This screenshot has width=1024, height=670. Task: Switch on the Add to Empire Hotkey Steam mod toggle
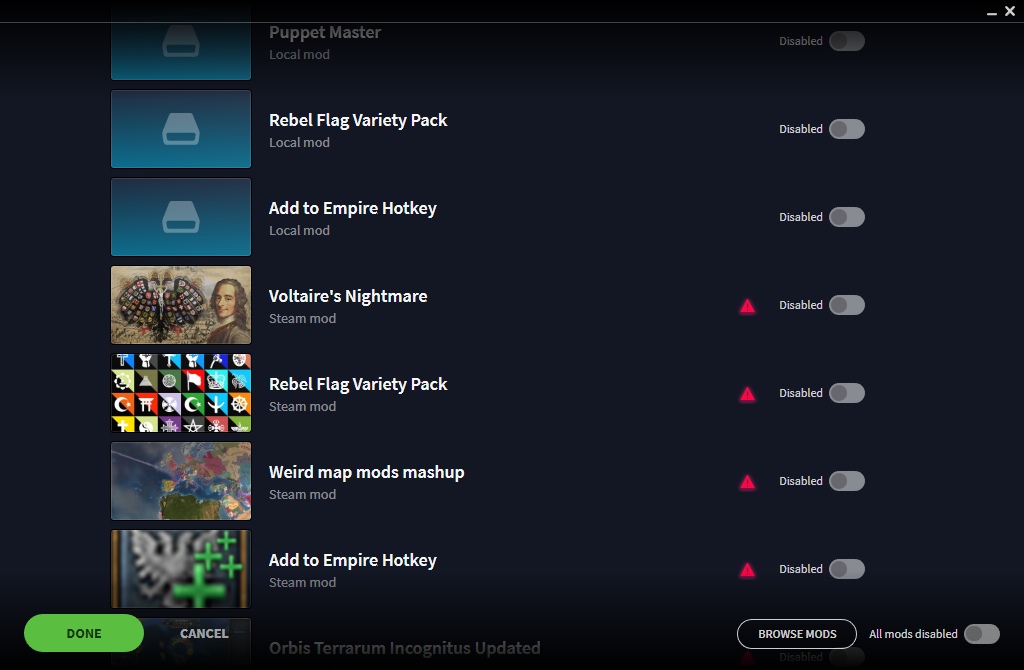[x=847, y=569]
